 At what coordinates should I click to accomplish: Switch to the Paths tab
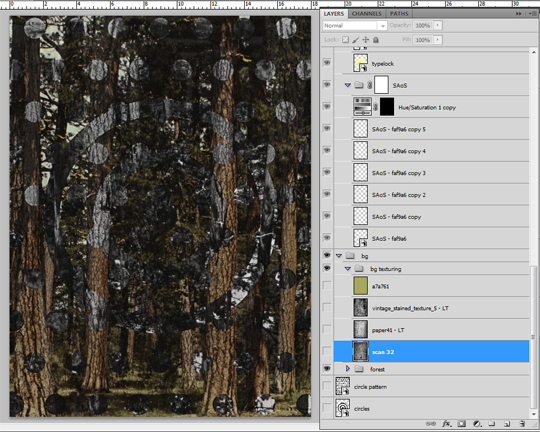pos(399,14)
